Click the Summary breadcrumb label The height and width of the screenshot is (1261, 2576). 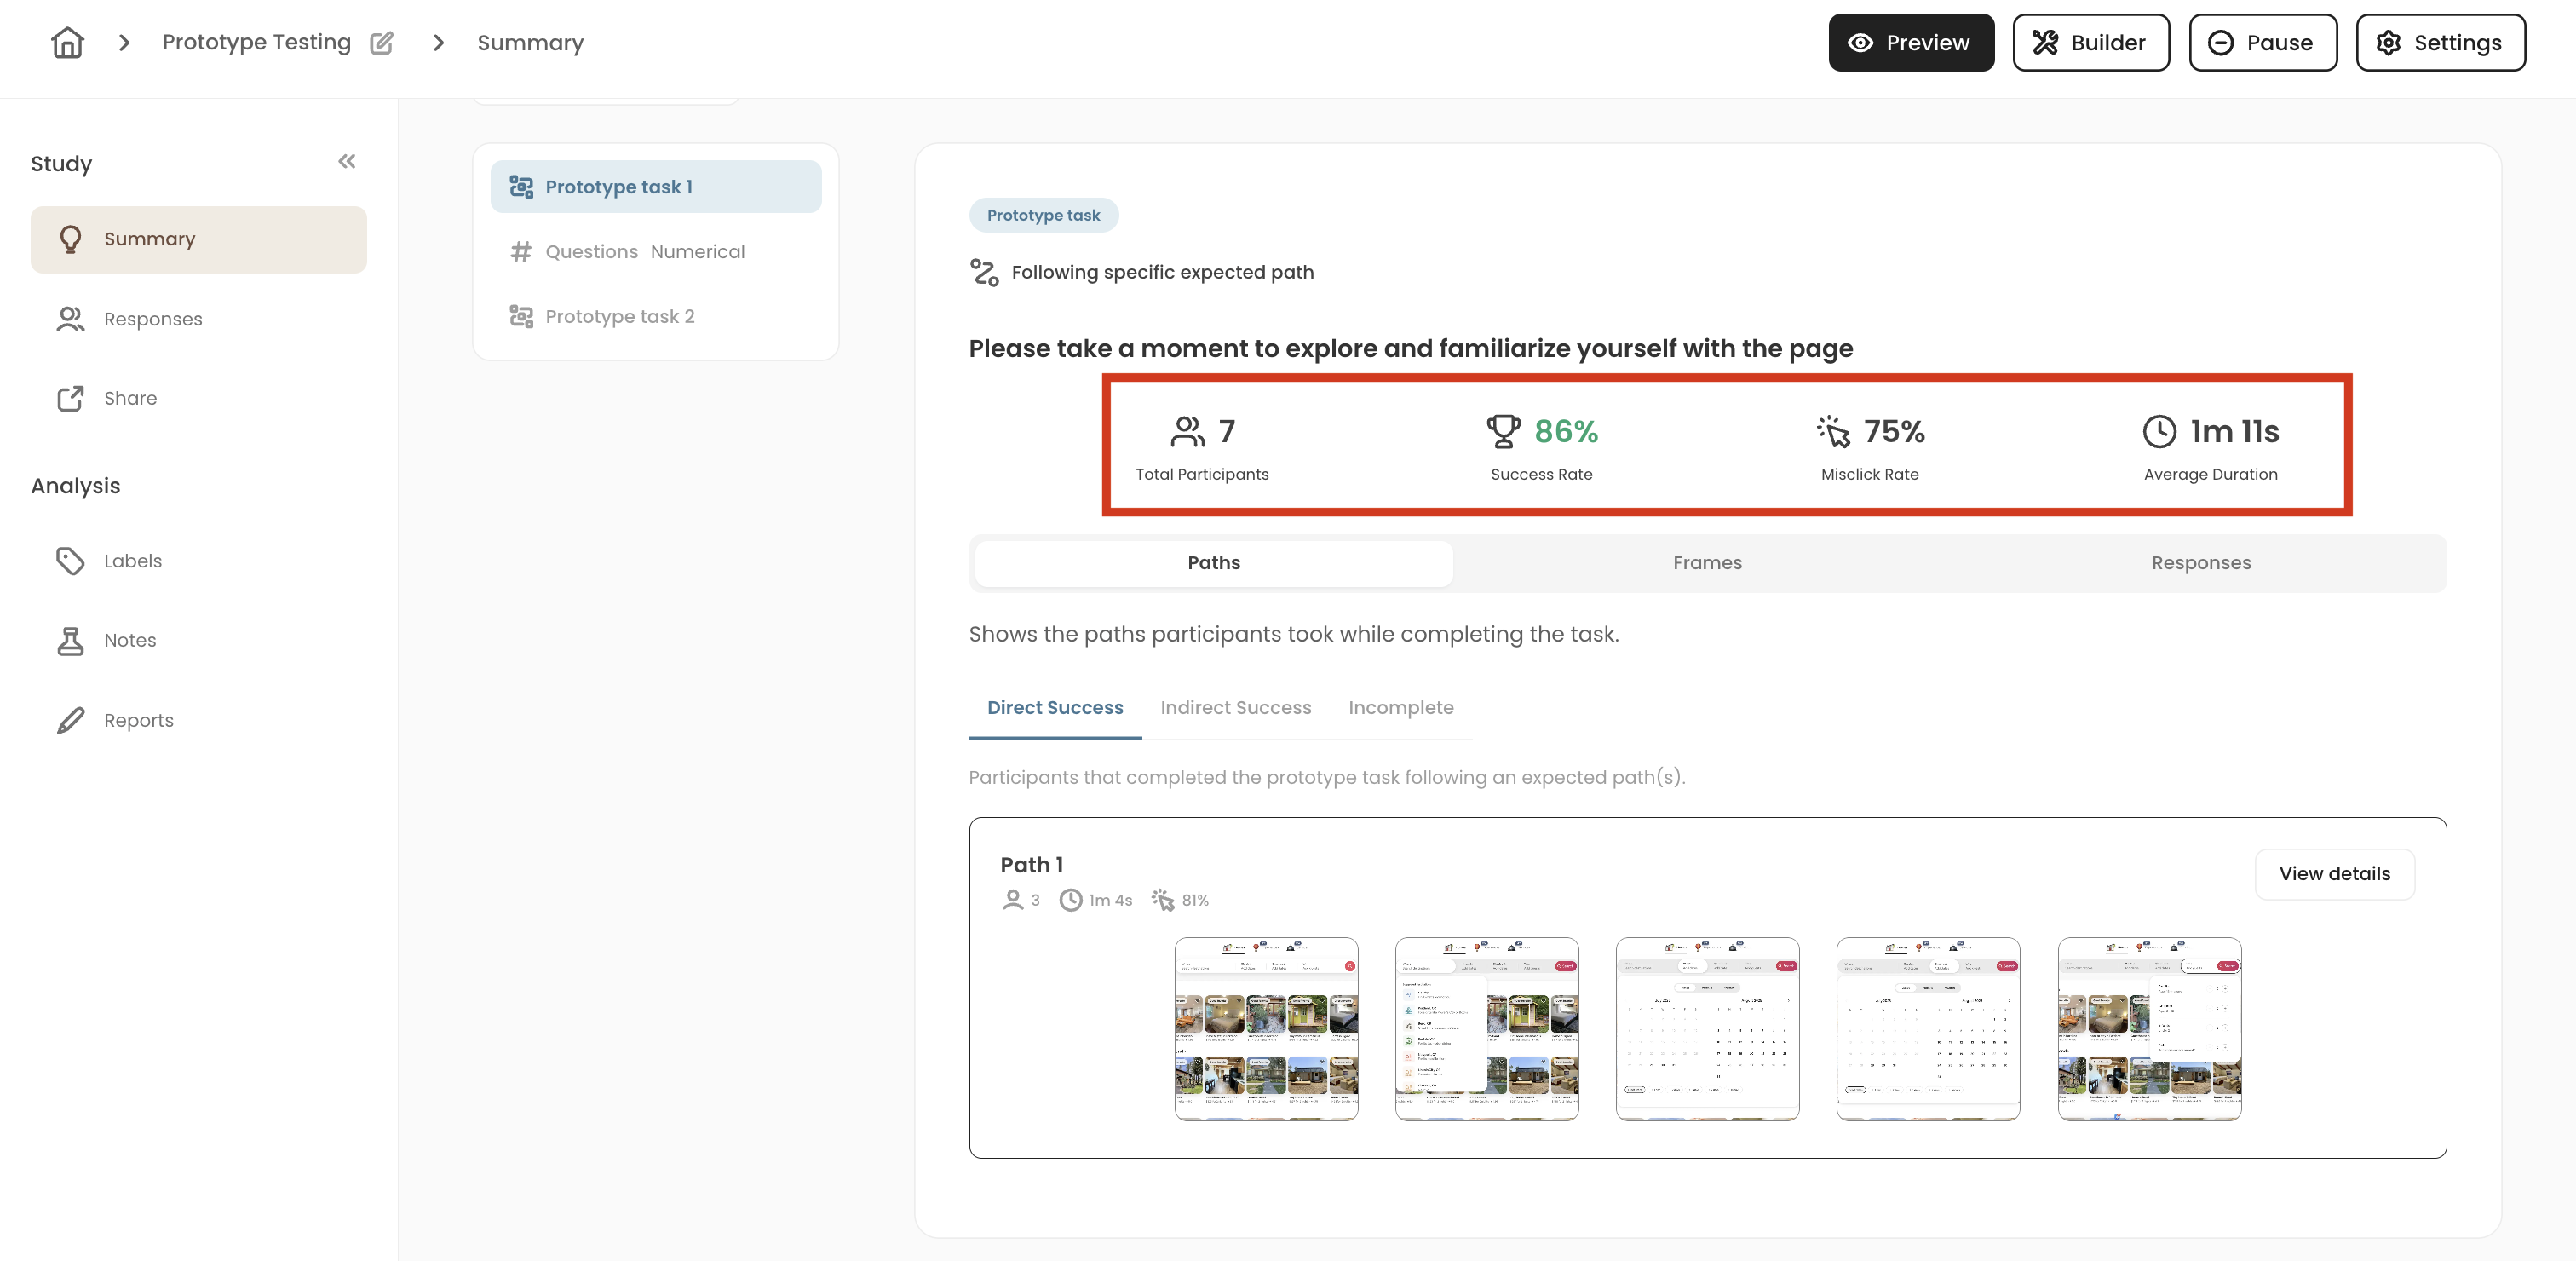point(530,43)
